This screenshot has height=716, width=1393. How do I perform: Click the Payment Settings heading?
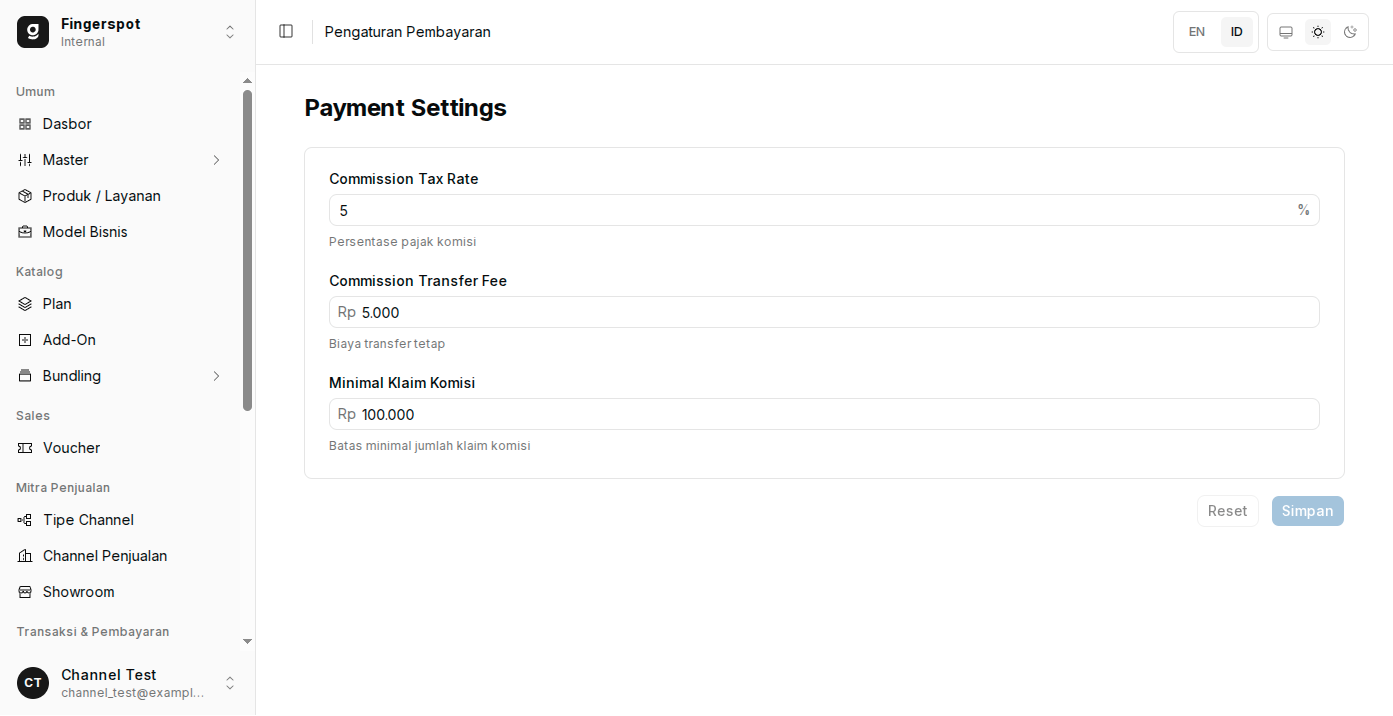click(406, 108)
